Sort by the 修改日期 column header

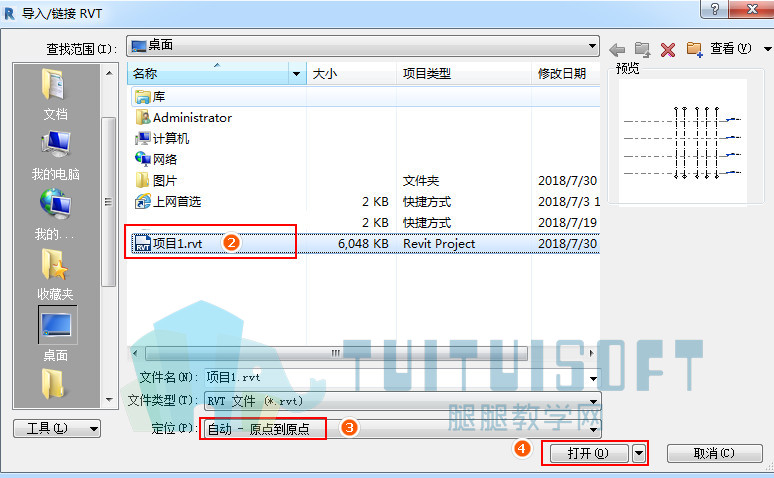point(566,74)
